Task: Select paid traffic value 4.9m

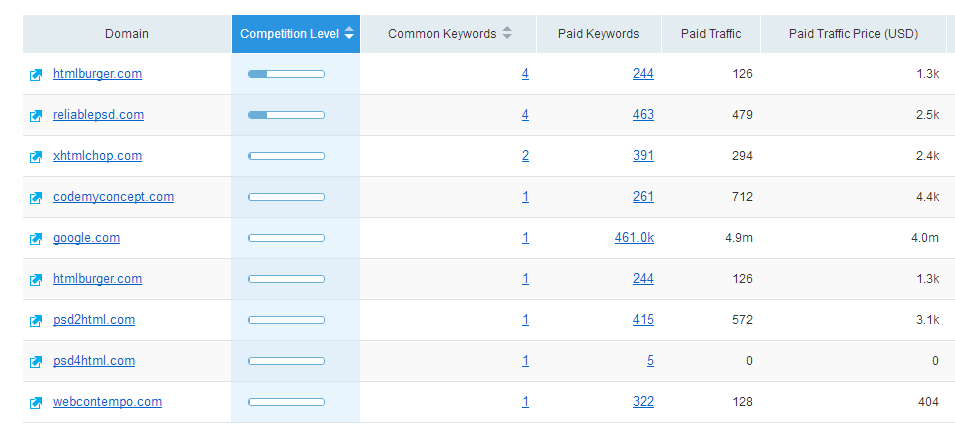Action: click(x=739, y=237)
